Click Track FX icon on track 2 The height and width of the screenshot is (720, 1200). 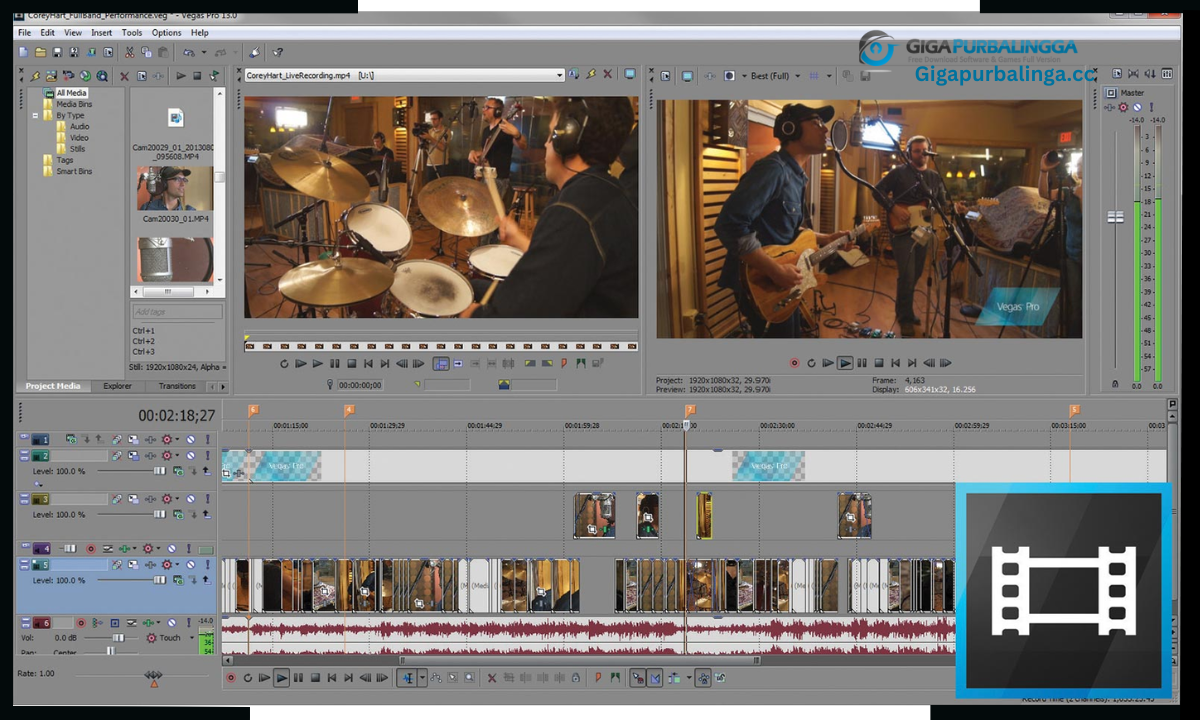150,456
